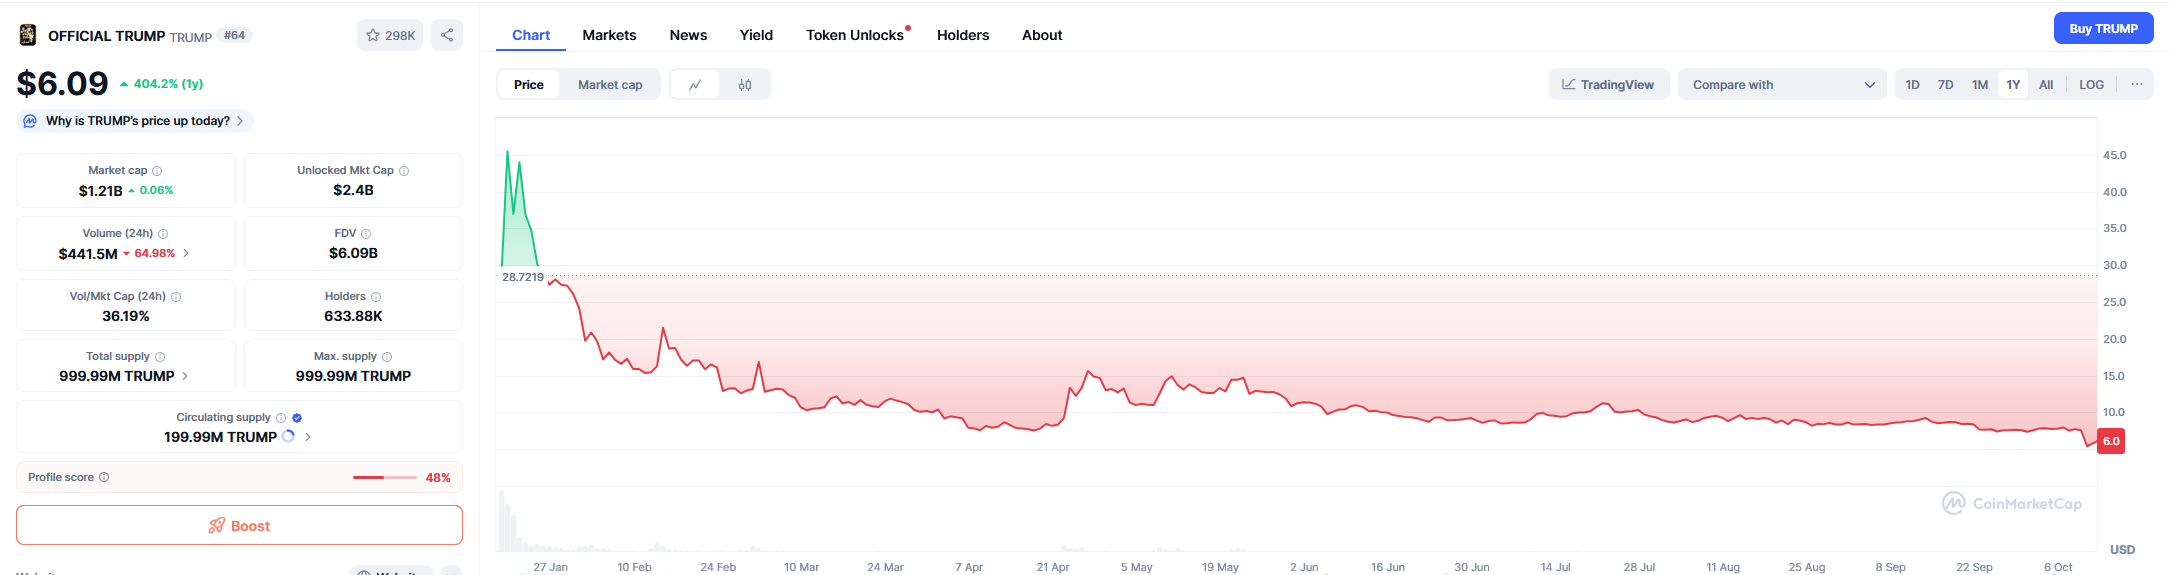Click the #64 rank badge

point(235,35)
